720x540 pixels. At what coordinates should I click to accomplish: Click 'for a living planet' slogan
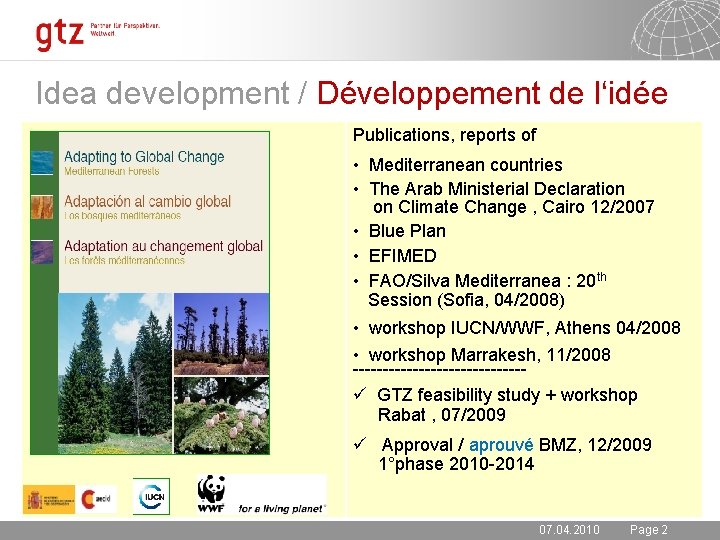[282, 508]
